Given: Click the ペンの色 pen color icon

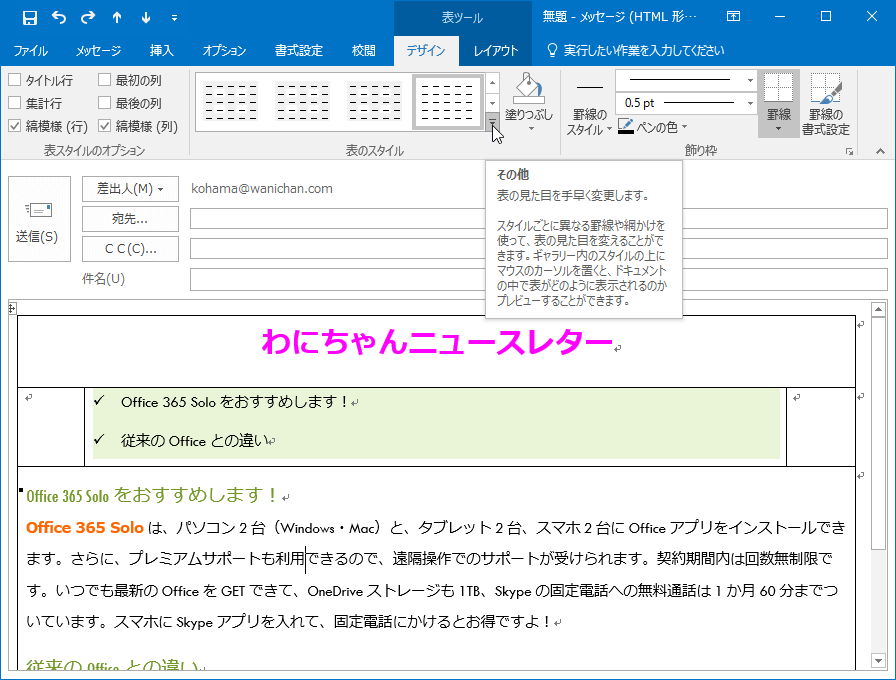Looking at the screenshot, I should (x=626, y=126).
